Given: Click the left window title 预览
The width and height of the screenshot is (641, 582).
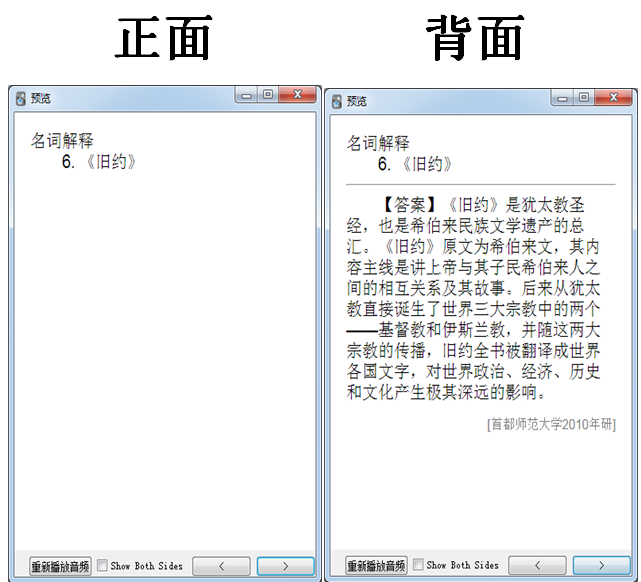Looking at the screenshot, I should tap(41, 98).
